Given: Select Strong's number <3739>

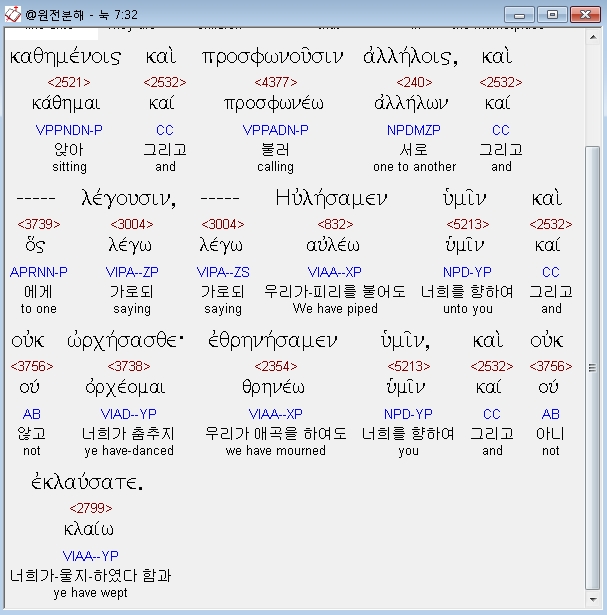Looking at the screenshot, I should pyautogui.click(x=39, y=224).
